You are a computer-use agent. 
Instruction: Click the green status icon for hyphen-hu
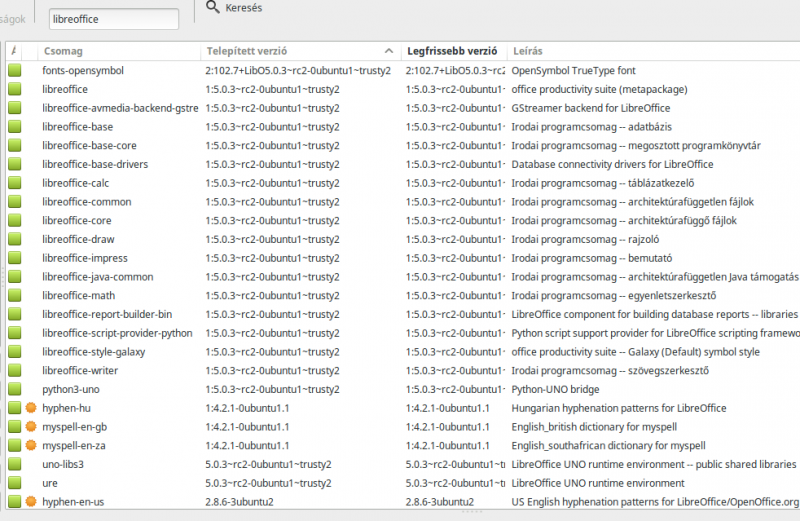coord(15,408)
